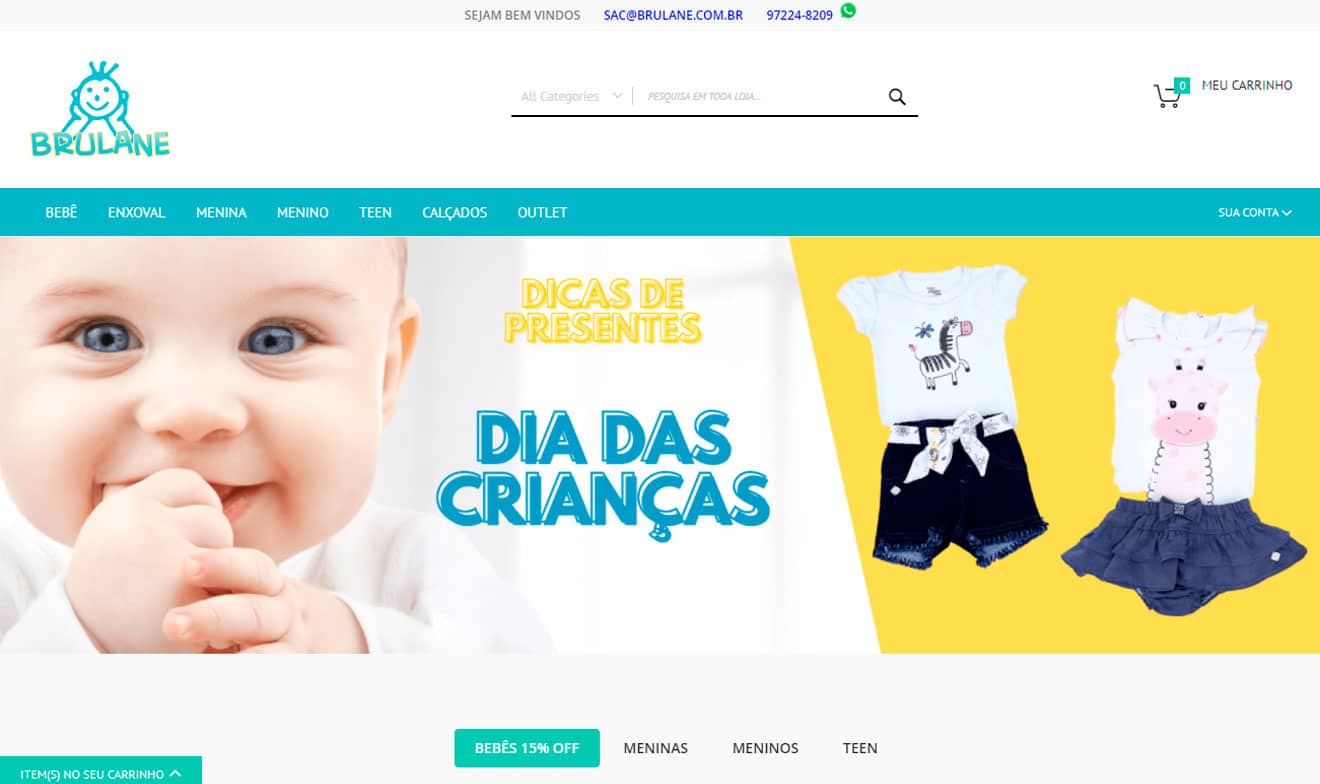Click the sac@brulane.com.br email link
The width and height of the screenshot is (1320, 784).
[673, 15]
